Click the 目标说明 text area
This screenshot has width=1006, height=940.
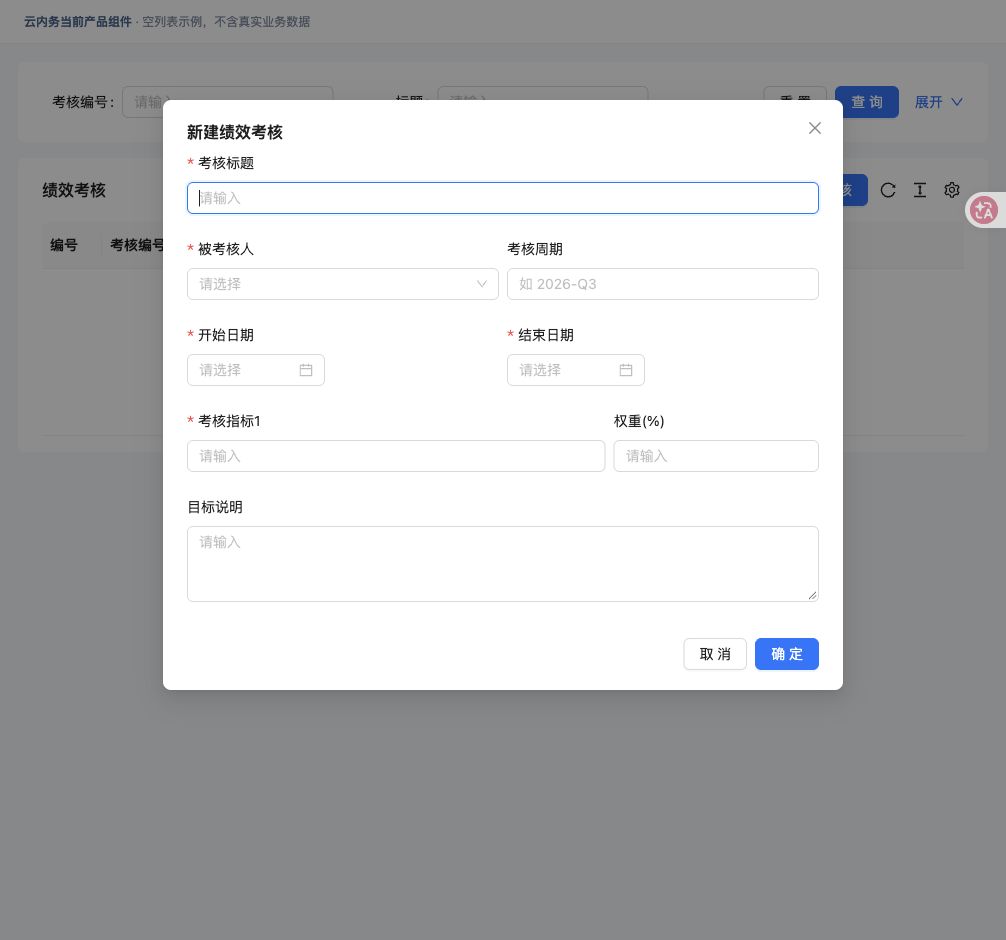[502, 563]
